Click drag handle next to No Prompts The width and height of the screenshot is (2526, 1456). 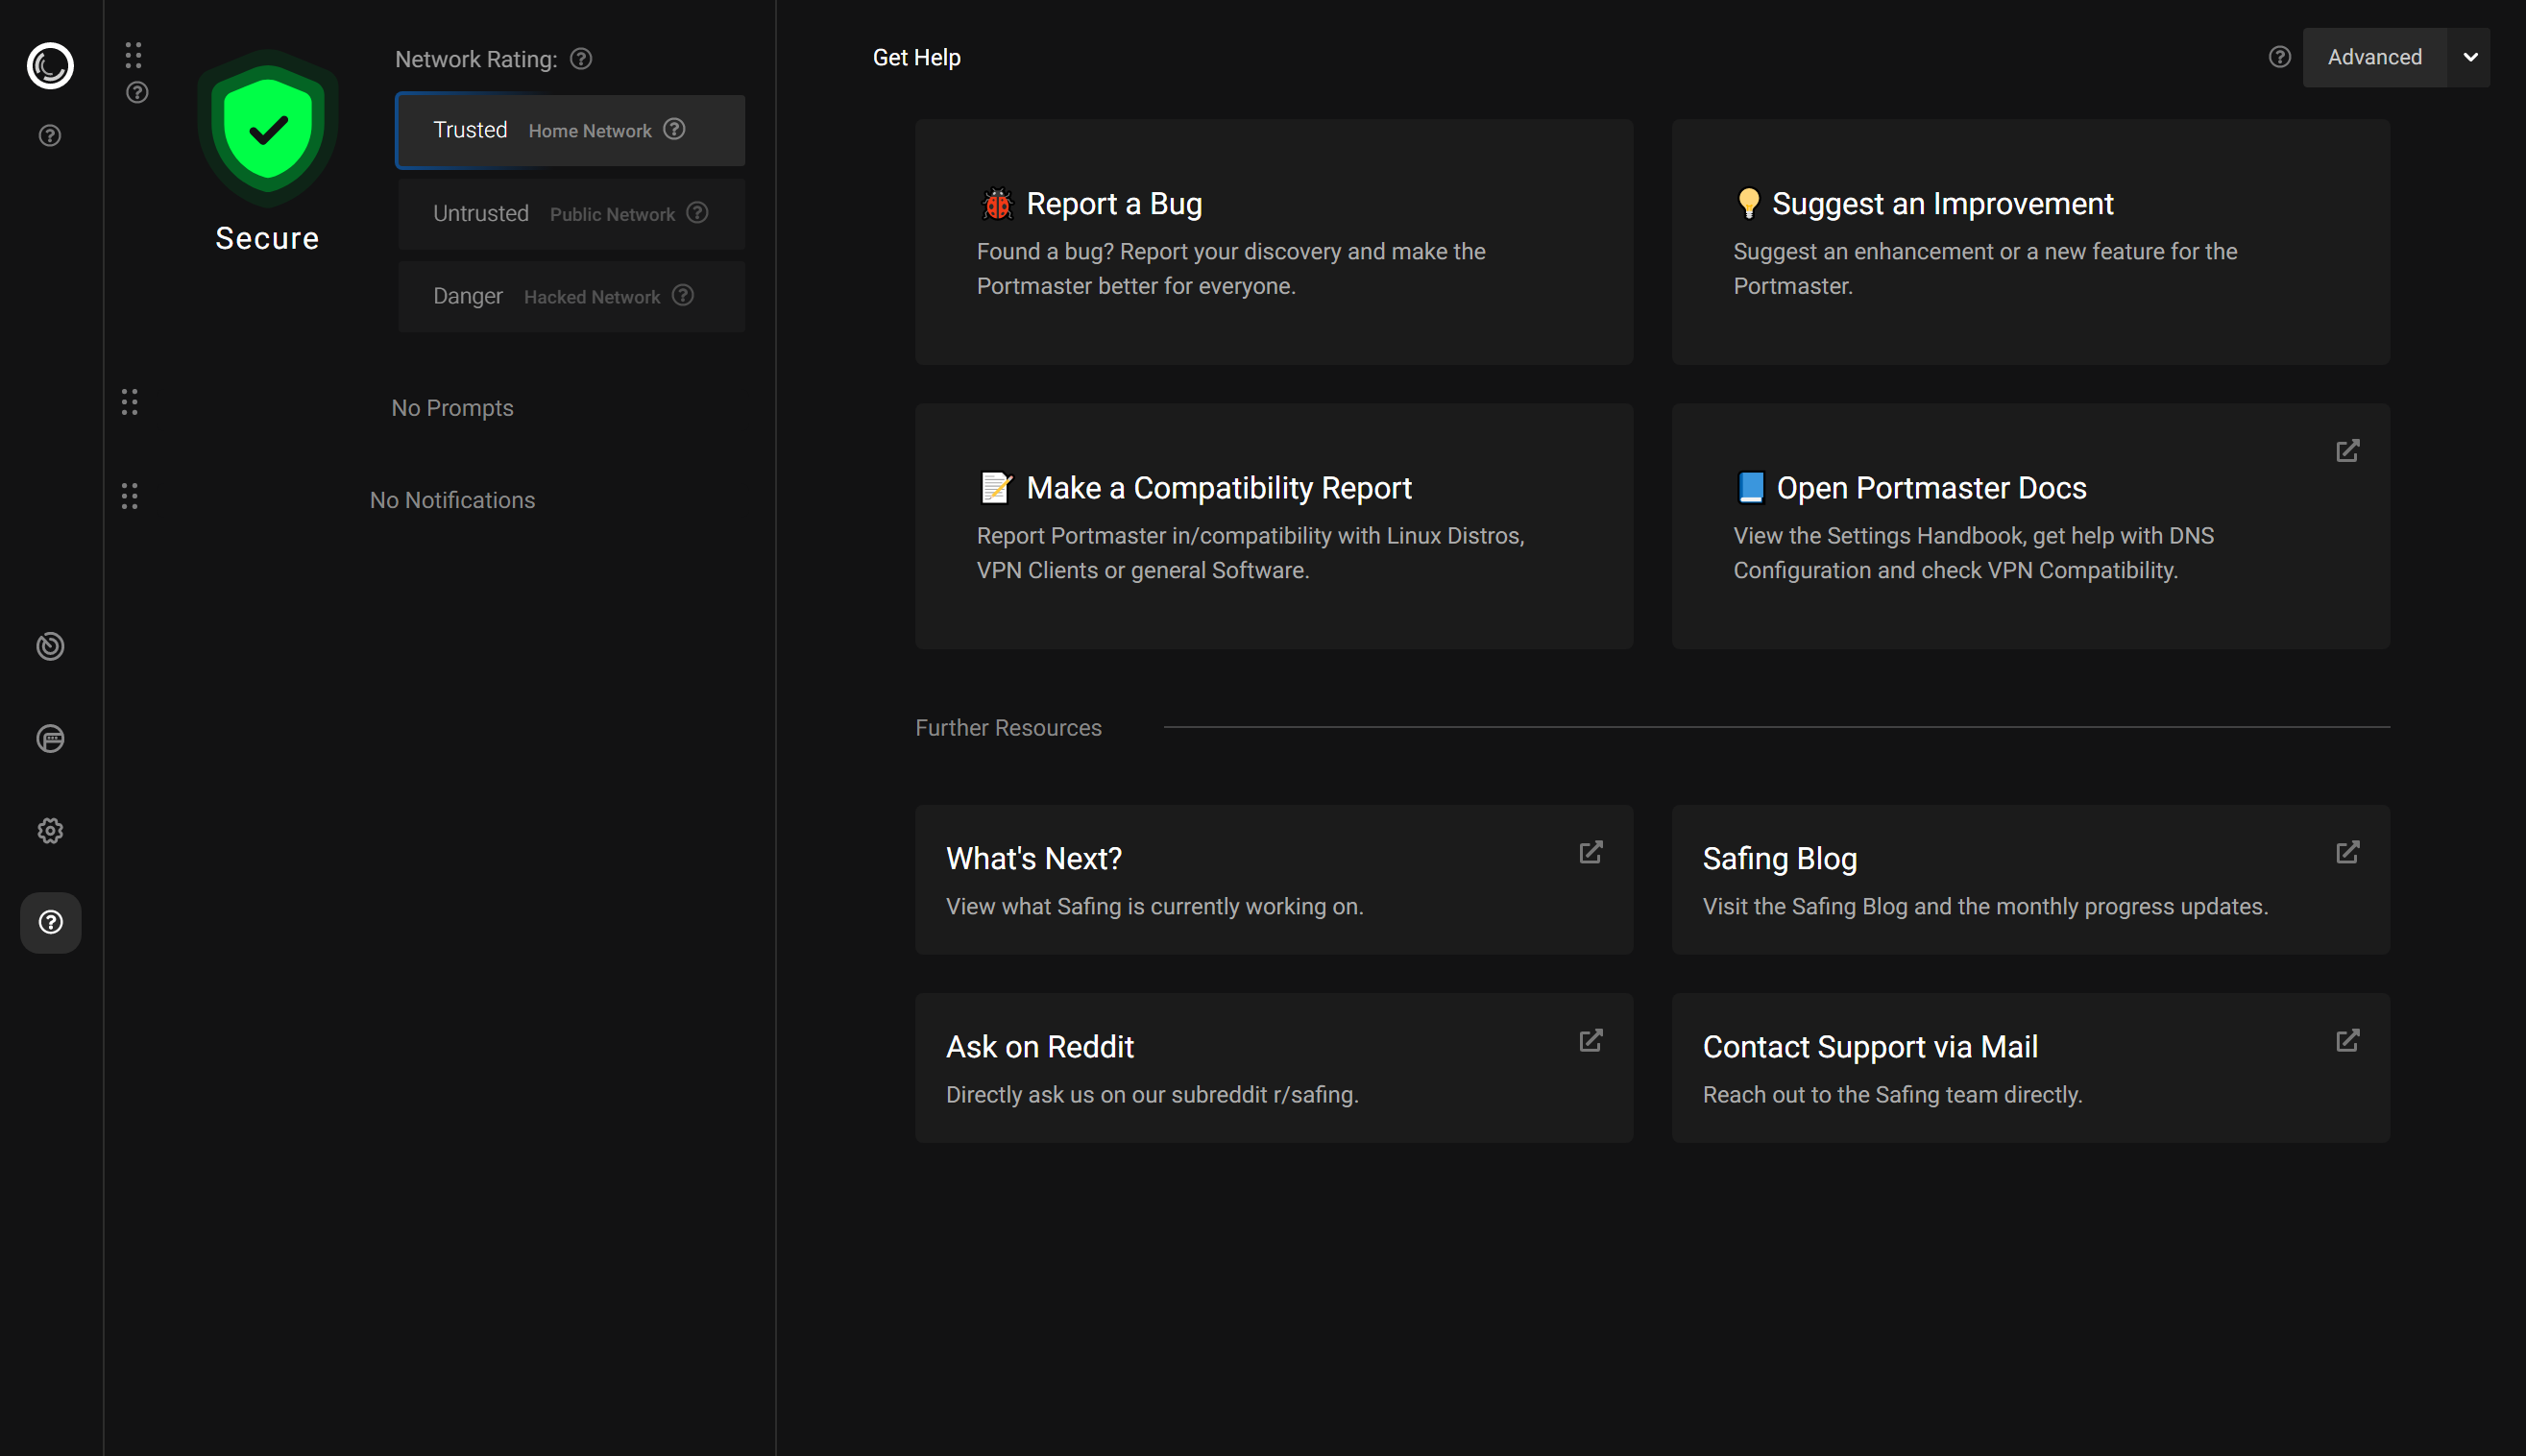click(x=130, y=402)
